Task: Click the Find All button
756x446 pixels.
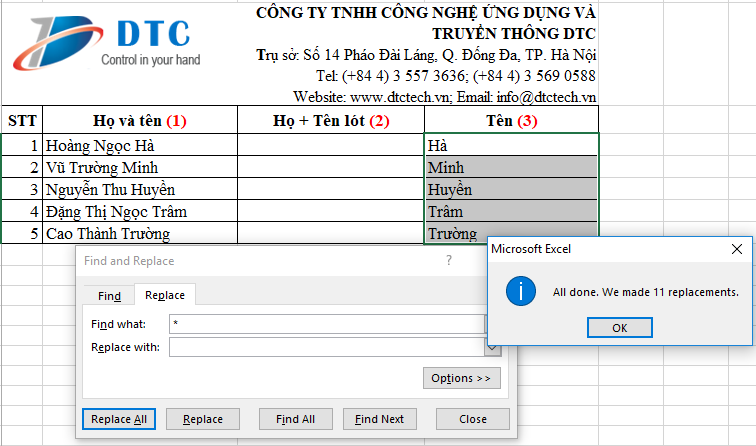Action: coord(295,419)
